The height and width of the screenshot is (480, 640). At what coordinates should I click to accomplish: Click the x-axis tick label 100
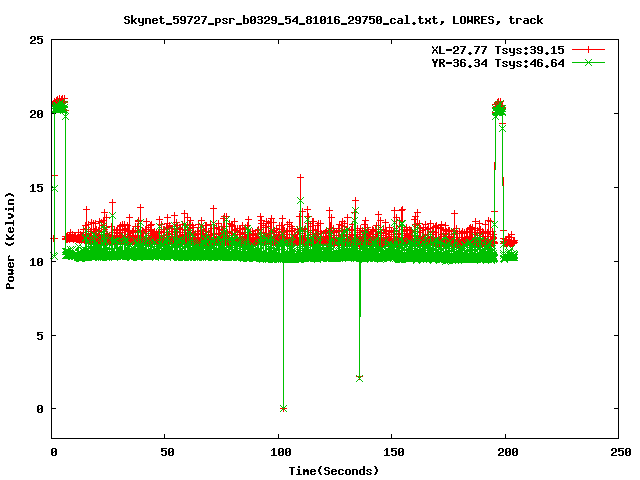281,452
